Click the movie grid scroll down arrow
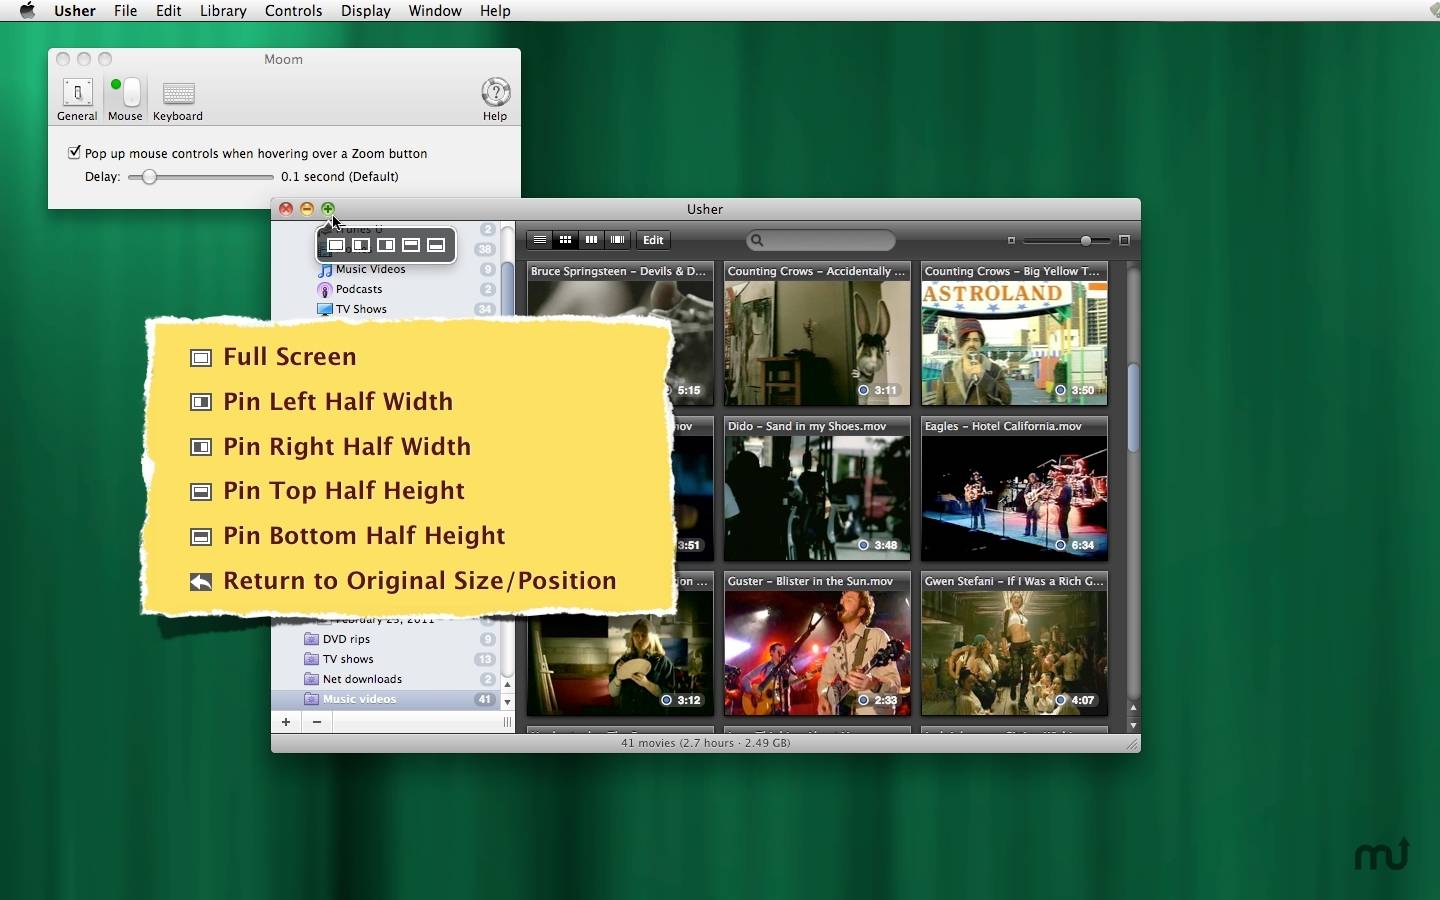 click(1133, 725)
